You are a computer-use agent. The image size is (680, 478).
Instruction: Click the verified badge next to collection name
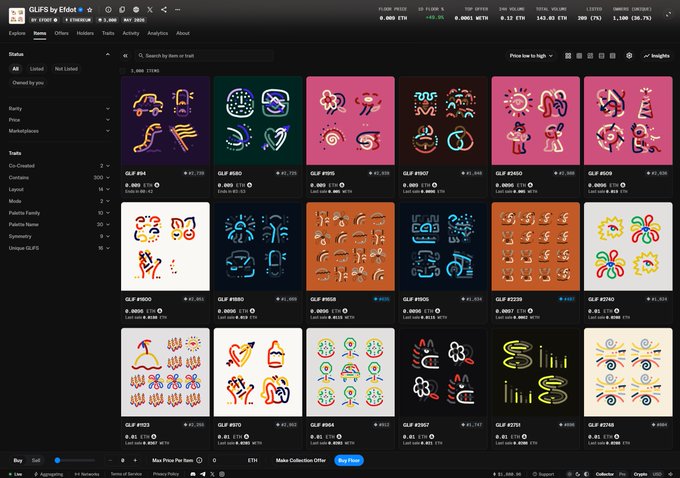[x=81, y=10]
